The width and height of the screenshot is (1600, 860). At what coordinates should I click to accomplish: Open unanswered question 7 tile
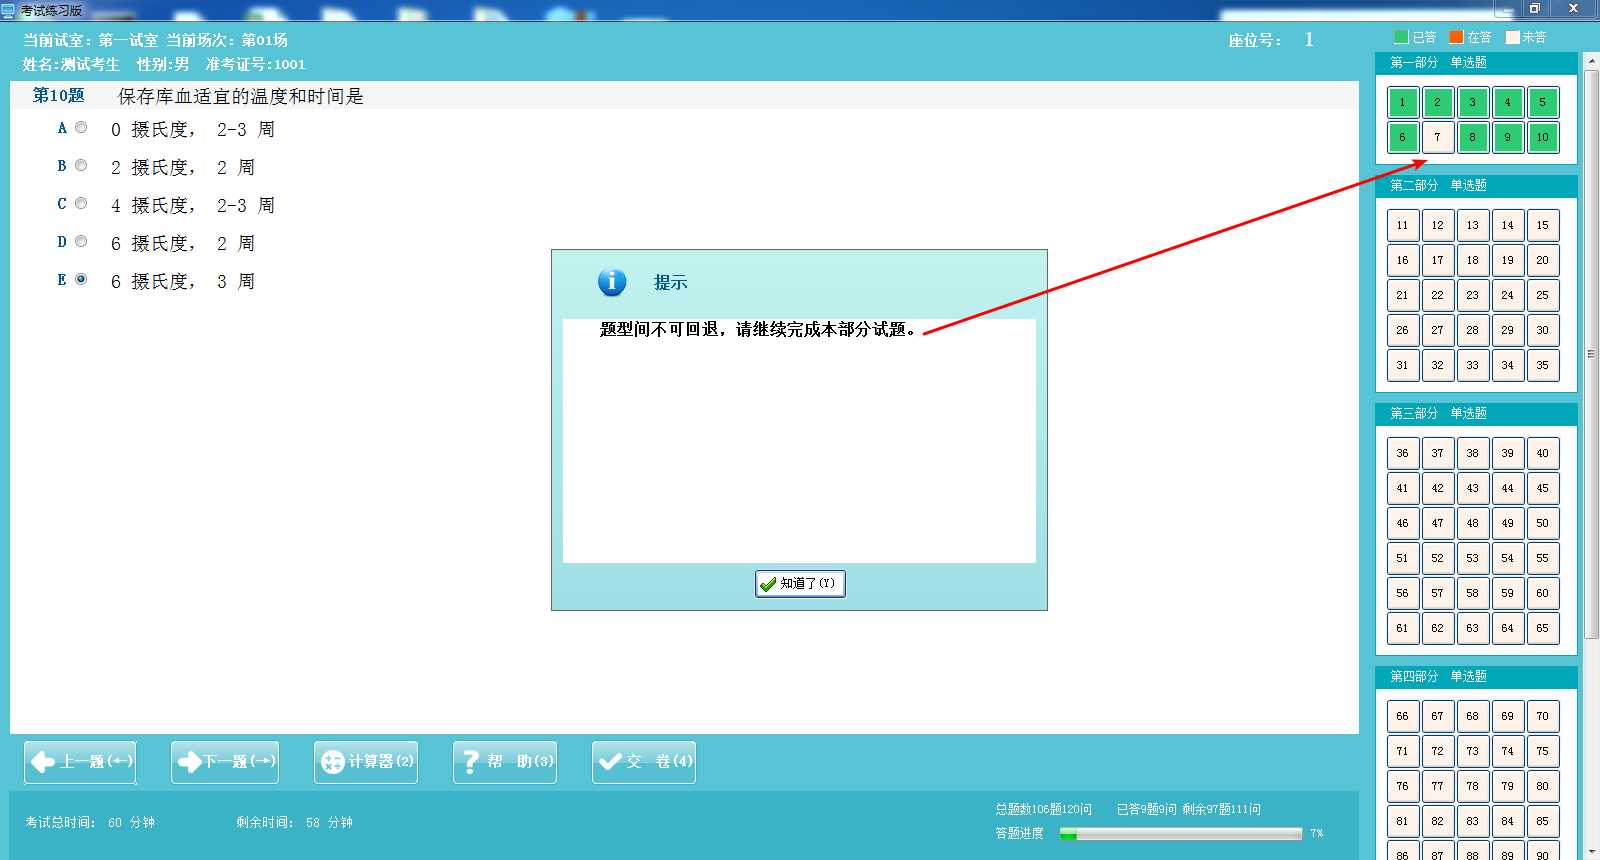coord(1437,137)
